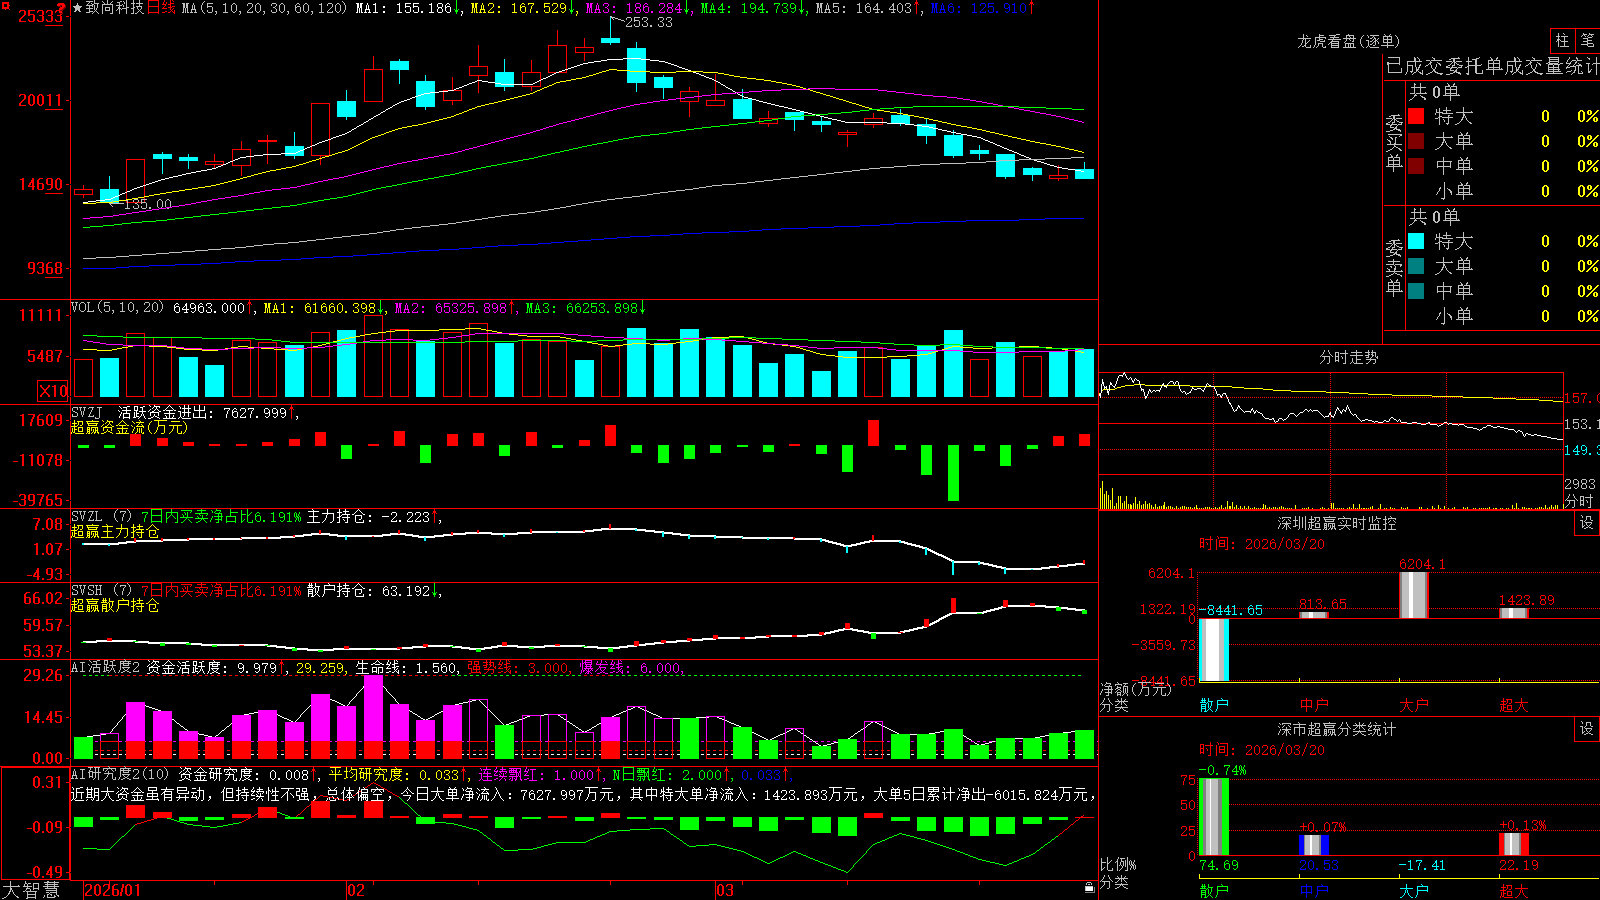
Task: Click the -8441.65 散户 net outflow bar
Action: point(1214,650)
